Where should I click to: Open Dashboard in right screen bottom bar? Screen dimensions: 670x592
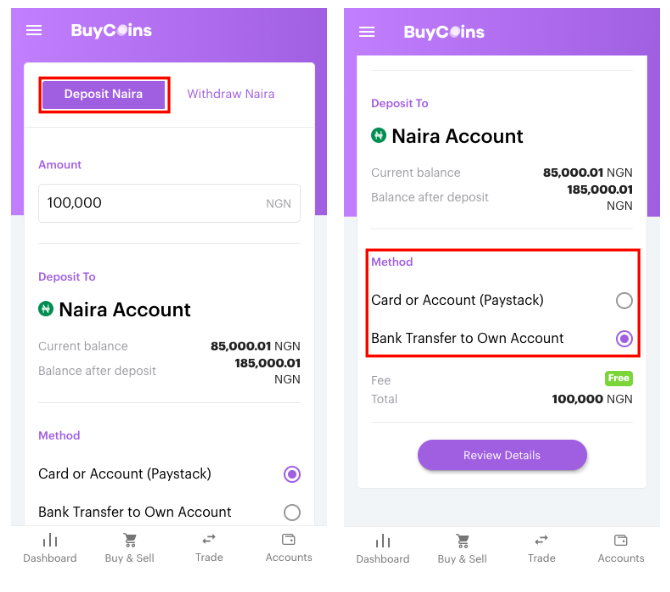coord(383,549)
